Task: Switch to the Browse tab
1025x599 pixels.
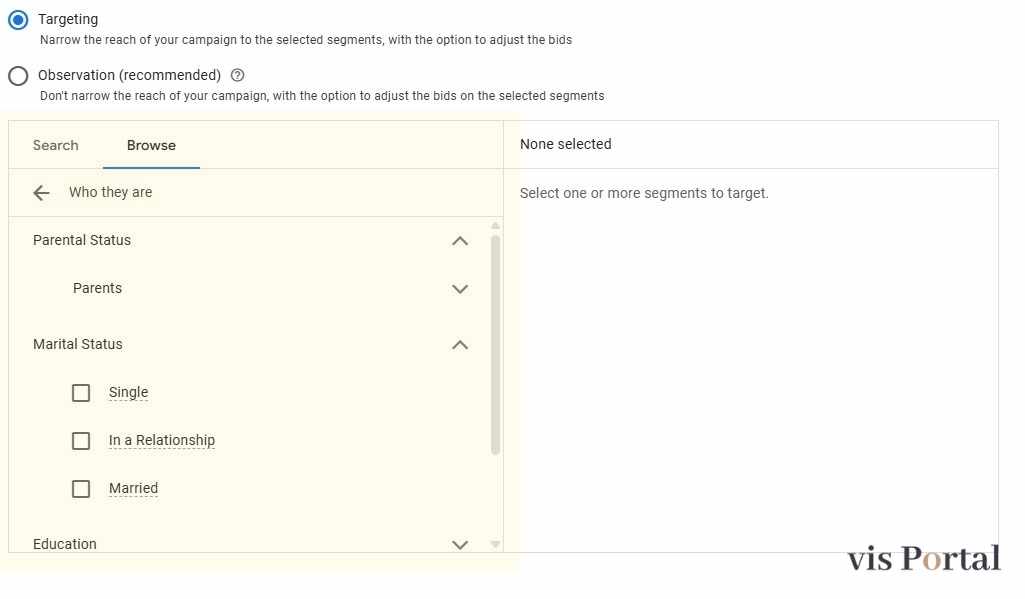Action: (x=151, y=145)
